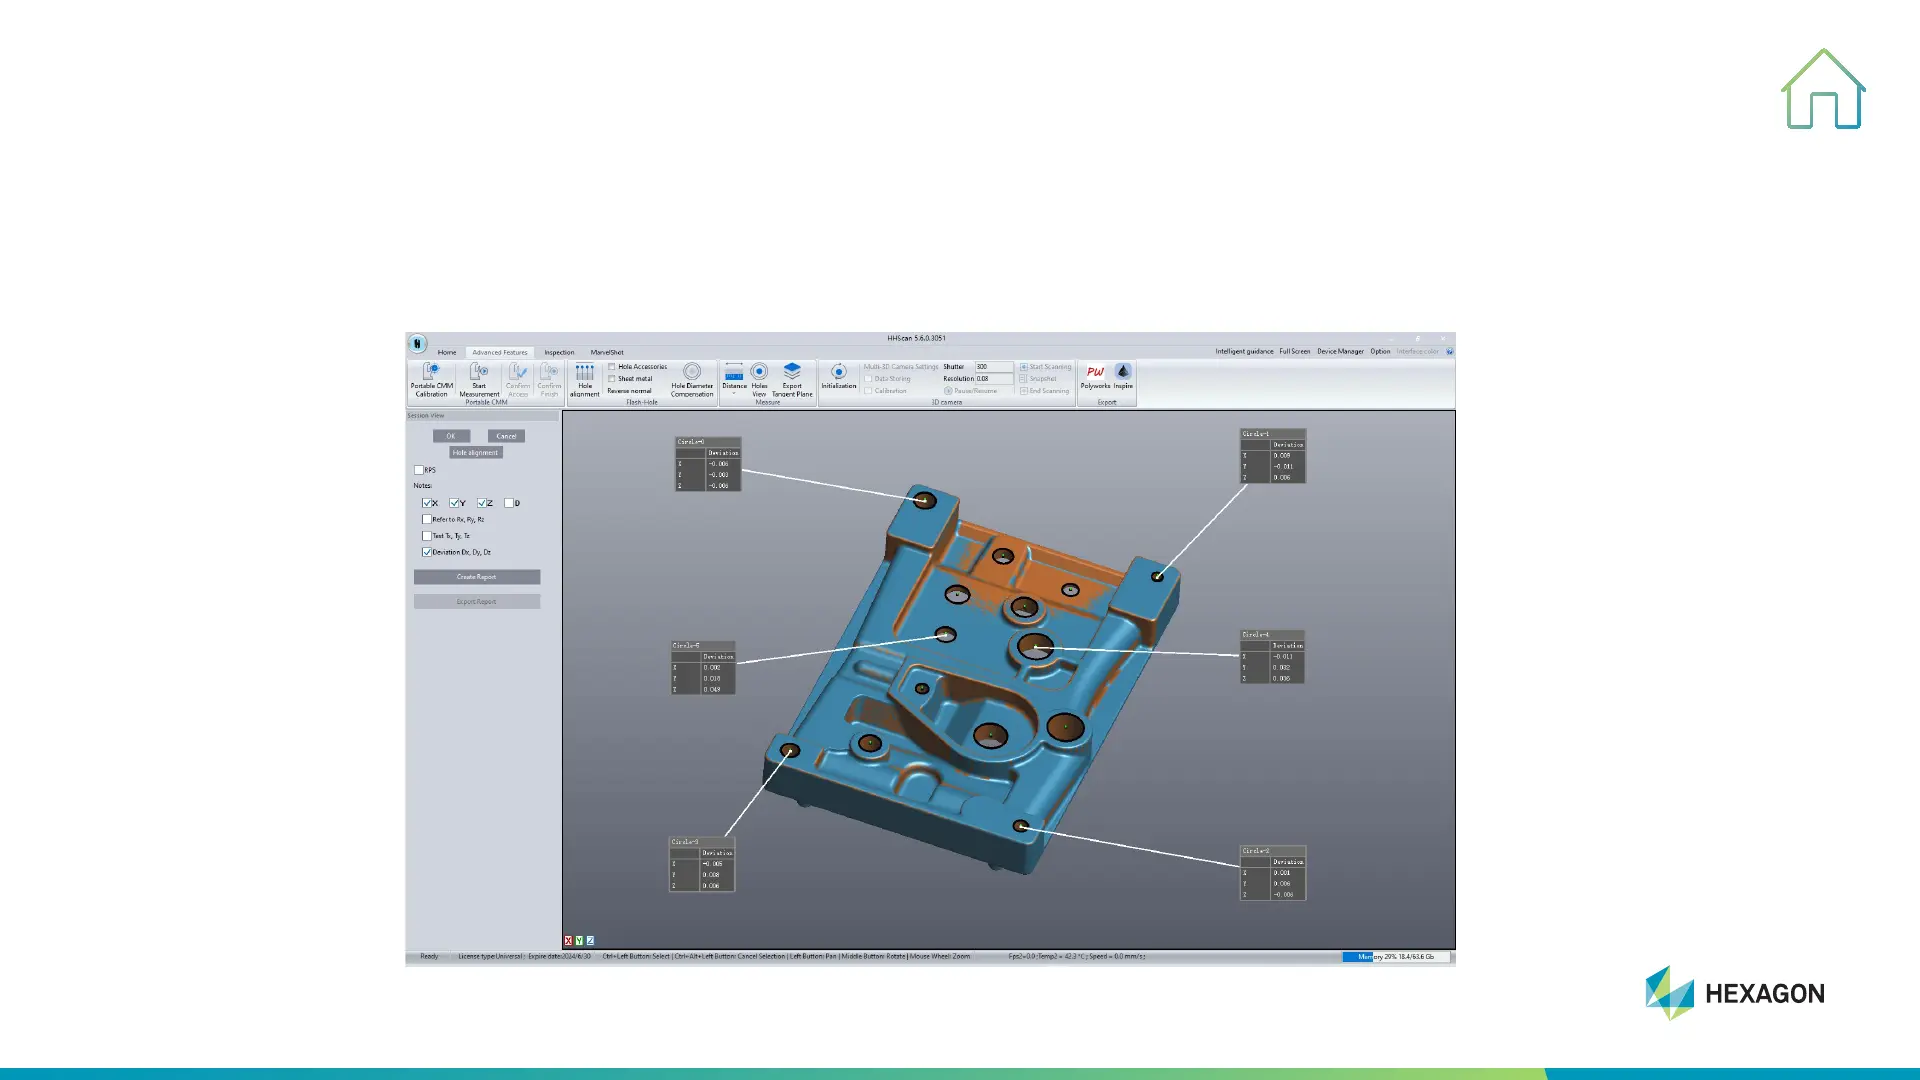Click the Start Measurement icon

click(x=479, y=373)
